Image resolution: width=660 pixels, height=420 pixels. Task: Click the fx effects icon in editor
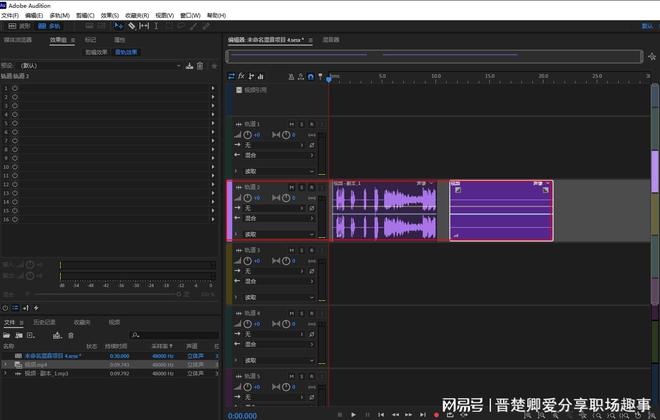coord(241,76)
